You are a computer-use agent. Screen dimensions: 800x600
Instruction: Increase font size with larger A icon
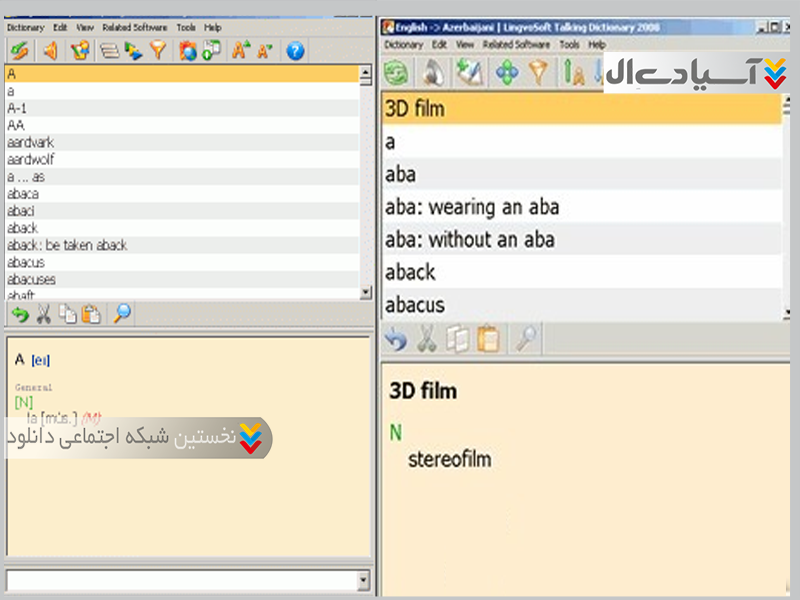pos(240,51)
